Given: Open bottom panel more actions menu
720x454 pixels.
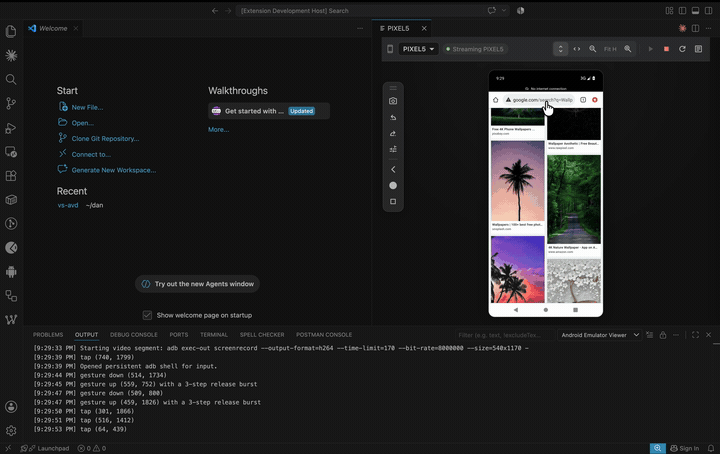Looking at the screenshot, I should point(676,335).
